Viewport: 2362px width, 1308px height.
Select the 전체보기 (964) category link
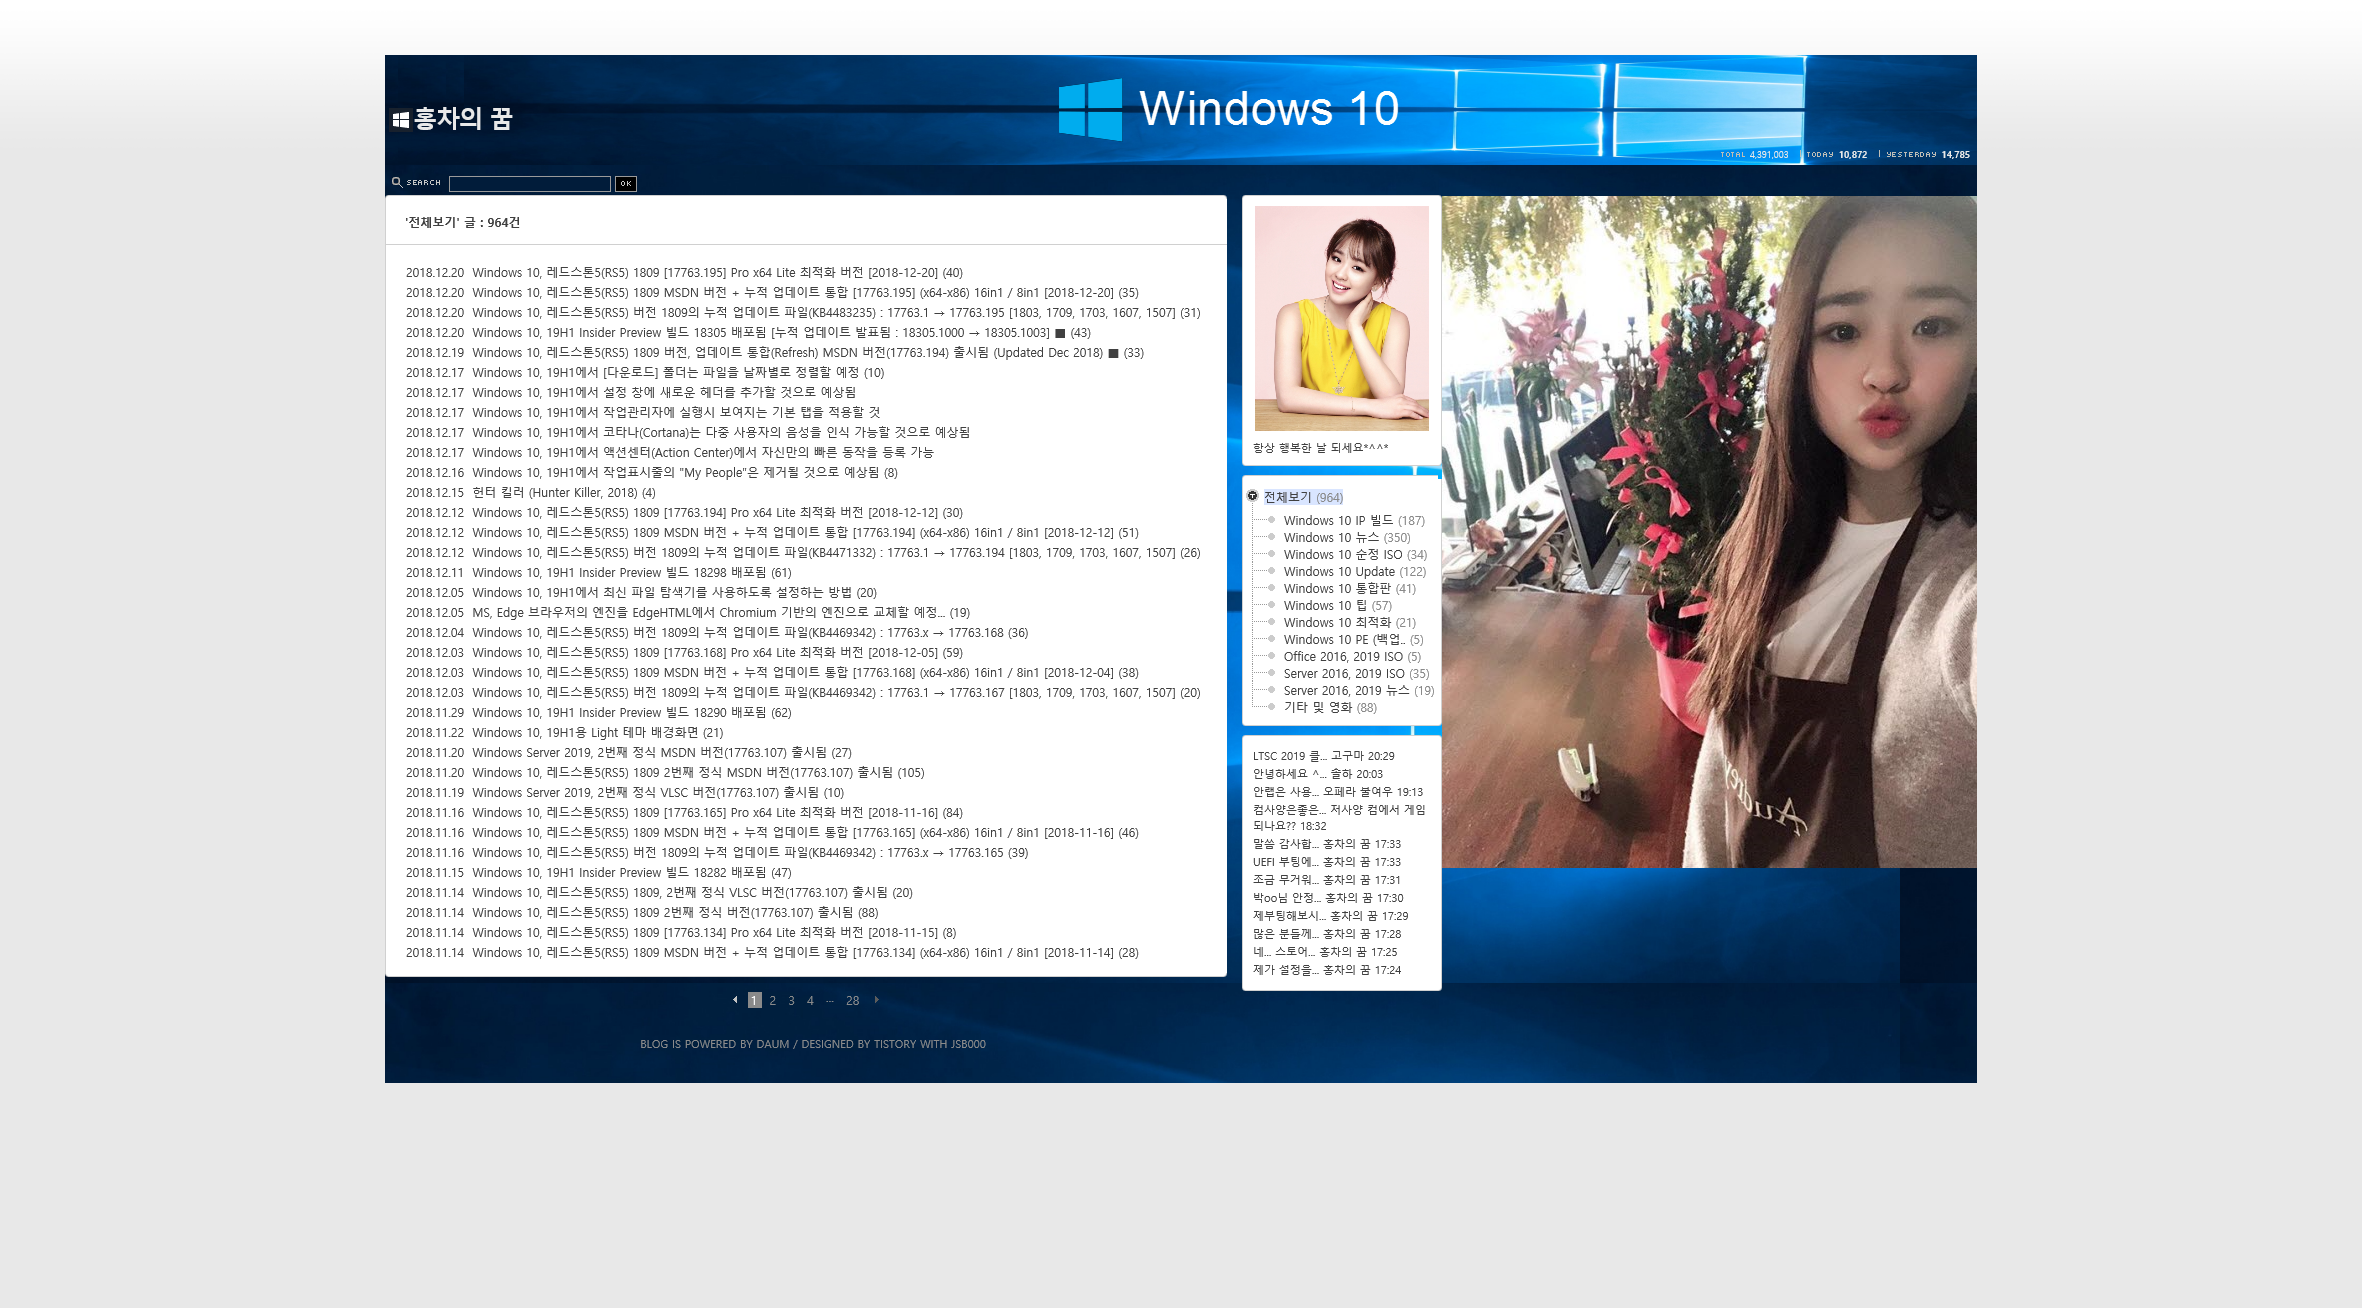click(x=1287, y=497)
